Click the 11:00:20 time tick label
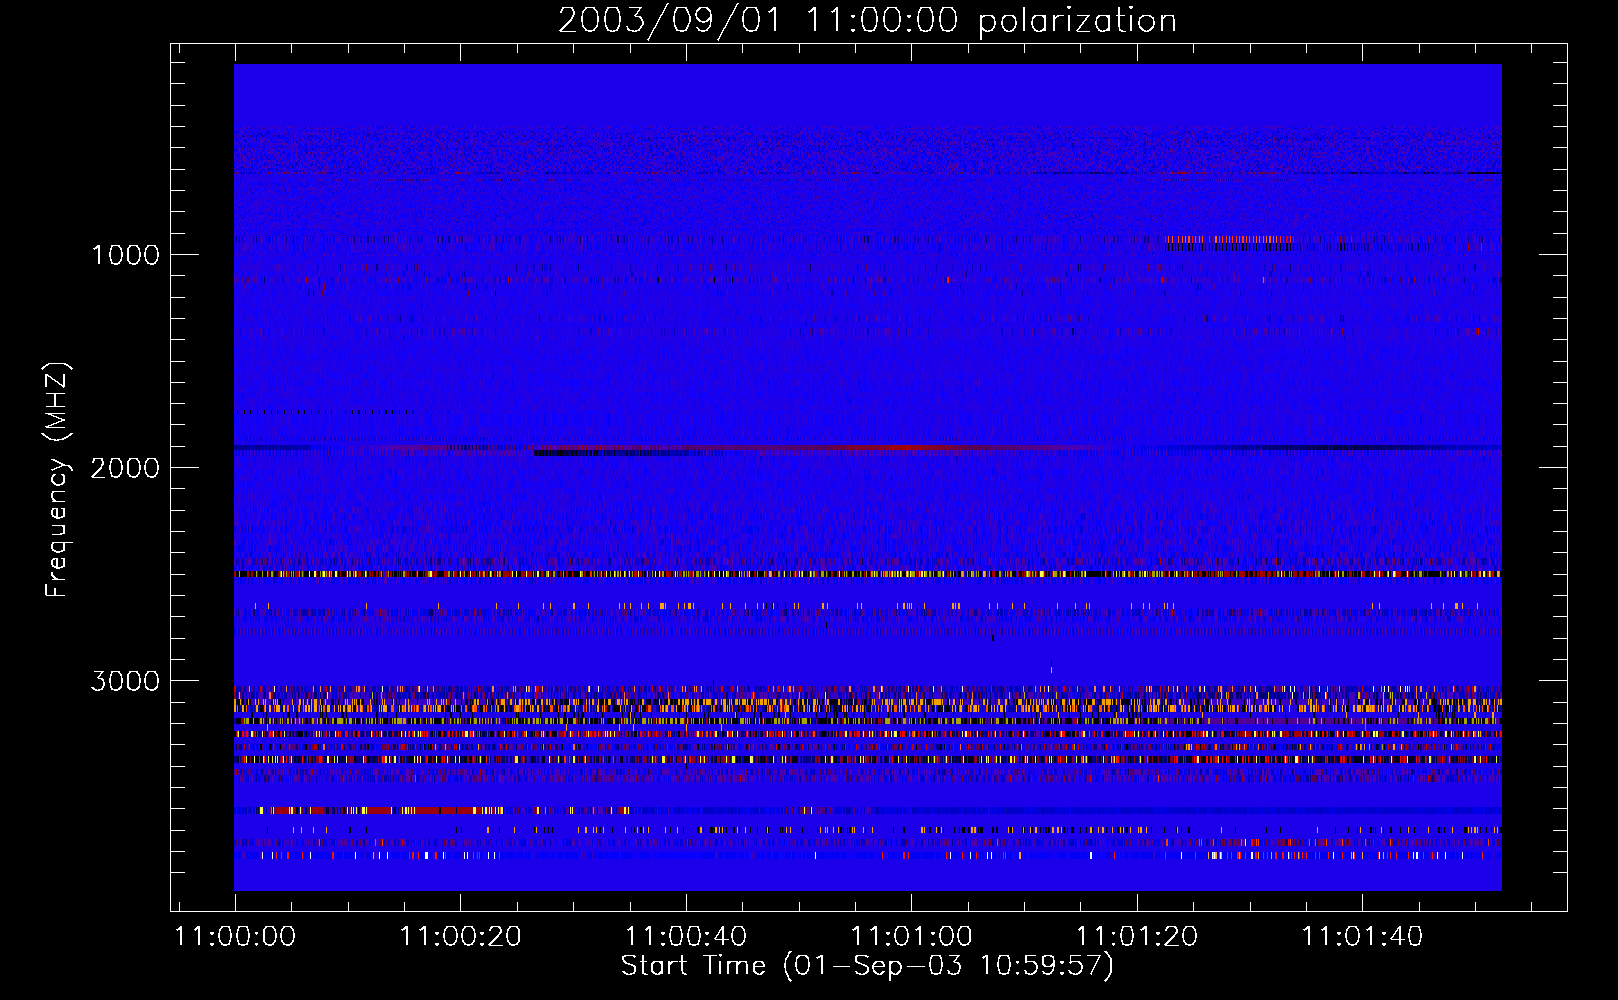 461,937
